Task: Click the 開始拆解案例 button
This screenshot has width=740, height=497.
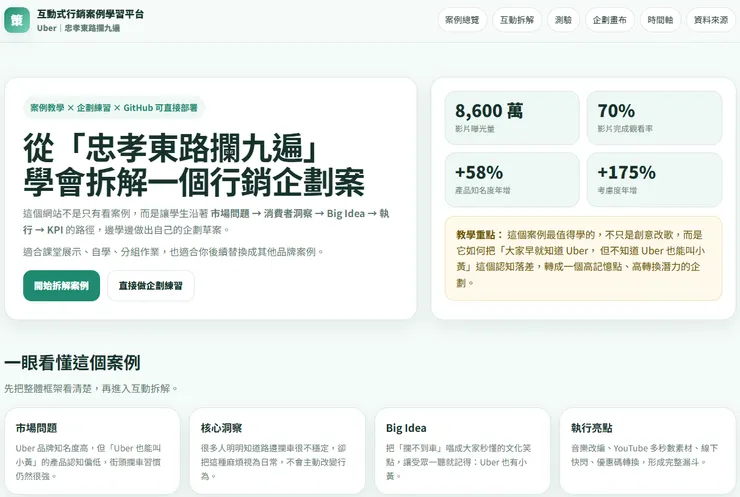Action: [x=61, y=286]
